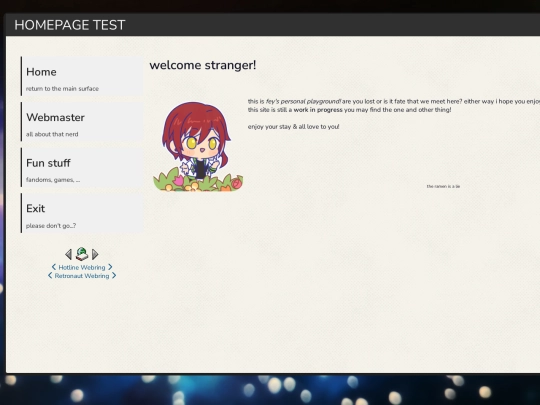
Task: Open the Retronaut Webring link
Action: tap(82, 276)
